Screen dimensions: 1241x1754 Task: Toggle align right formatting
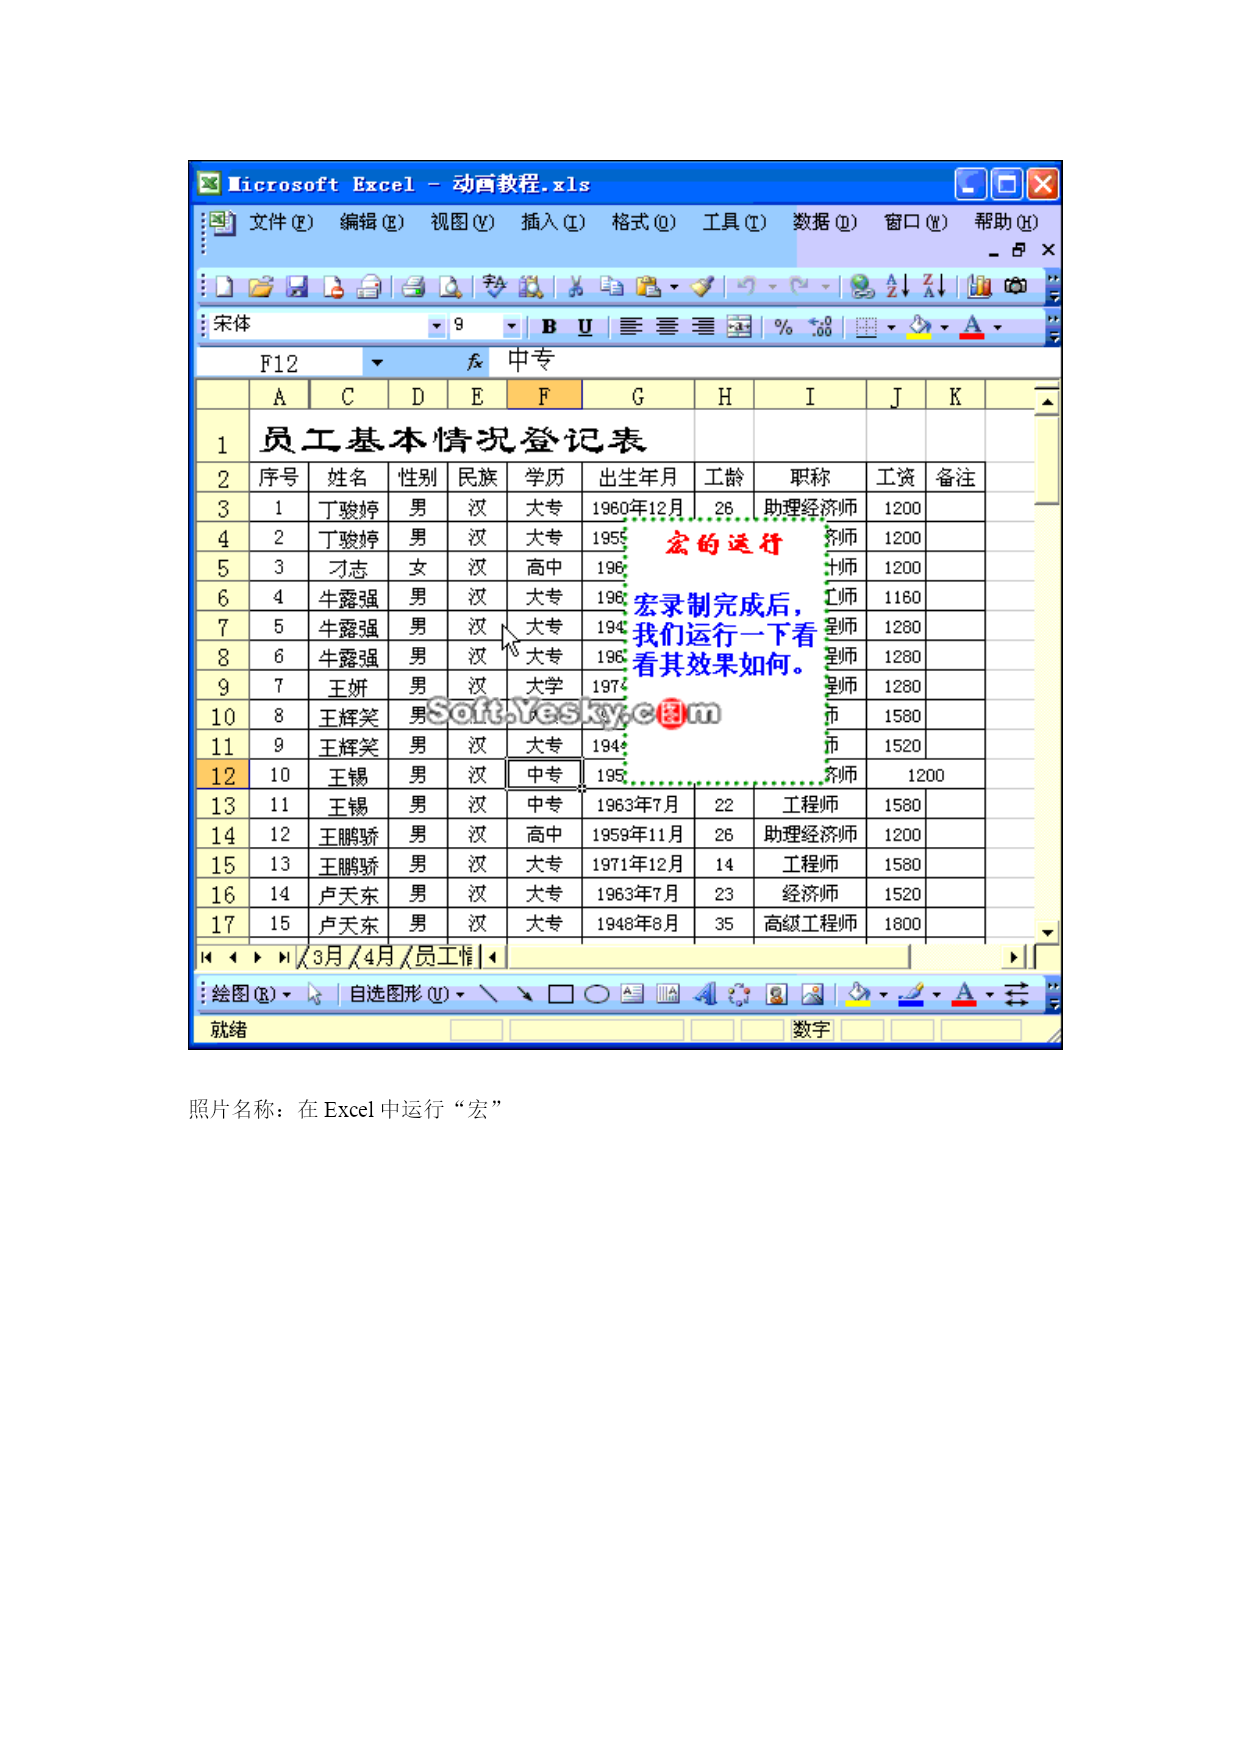click(x=703, y=326)
